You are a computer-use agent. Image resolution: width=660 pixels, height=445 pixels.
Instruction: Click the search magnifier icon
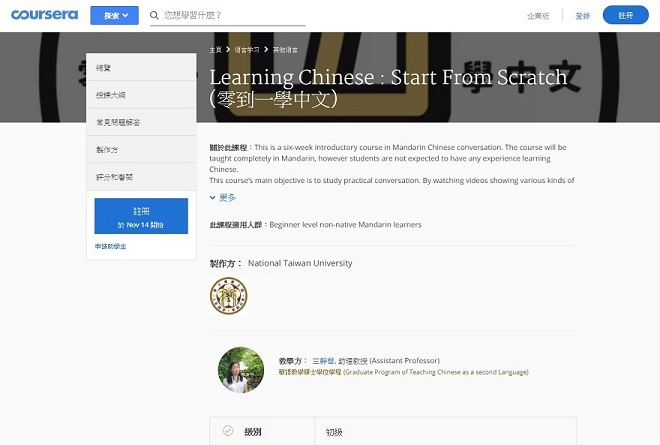[154, 16]
